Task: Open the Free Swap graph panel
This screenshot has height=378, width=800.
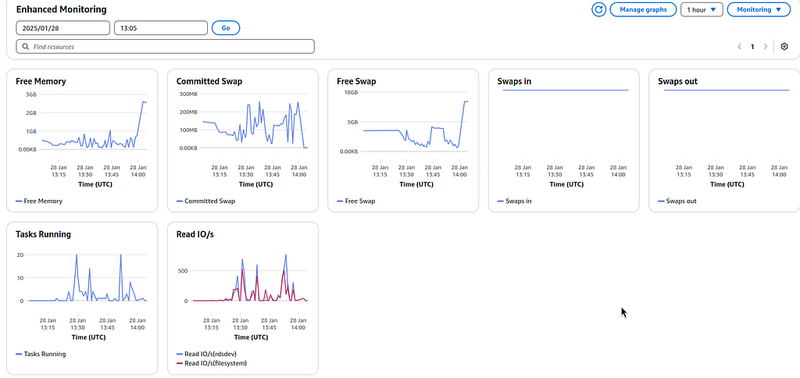Action: [403, 141]
